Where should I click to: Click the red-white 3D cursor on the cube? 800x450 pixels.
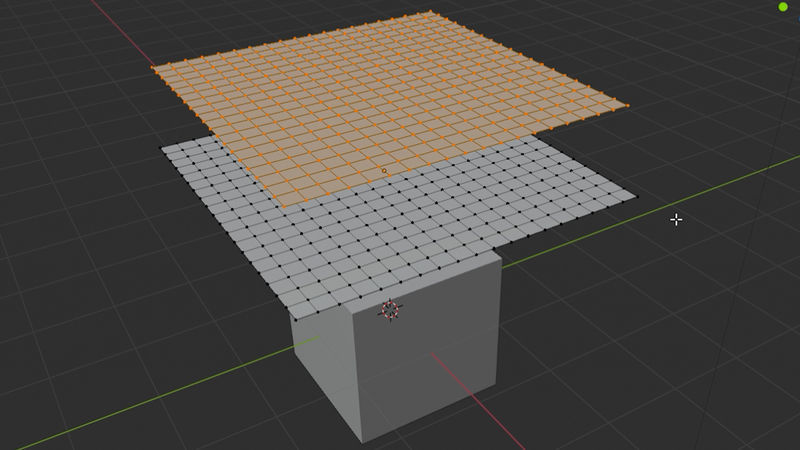click(x=390, y=310)
